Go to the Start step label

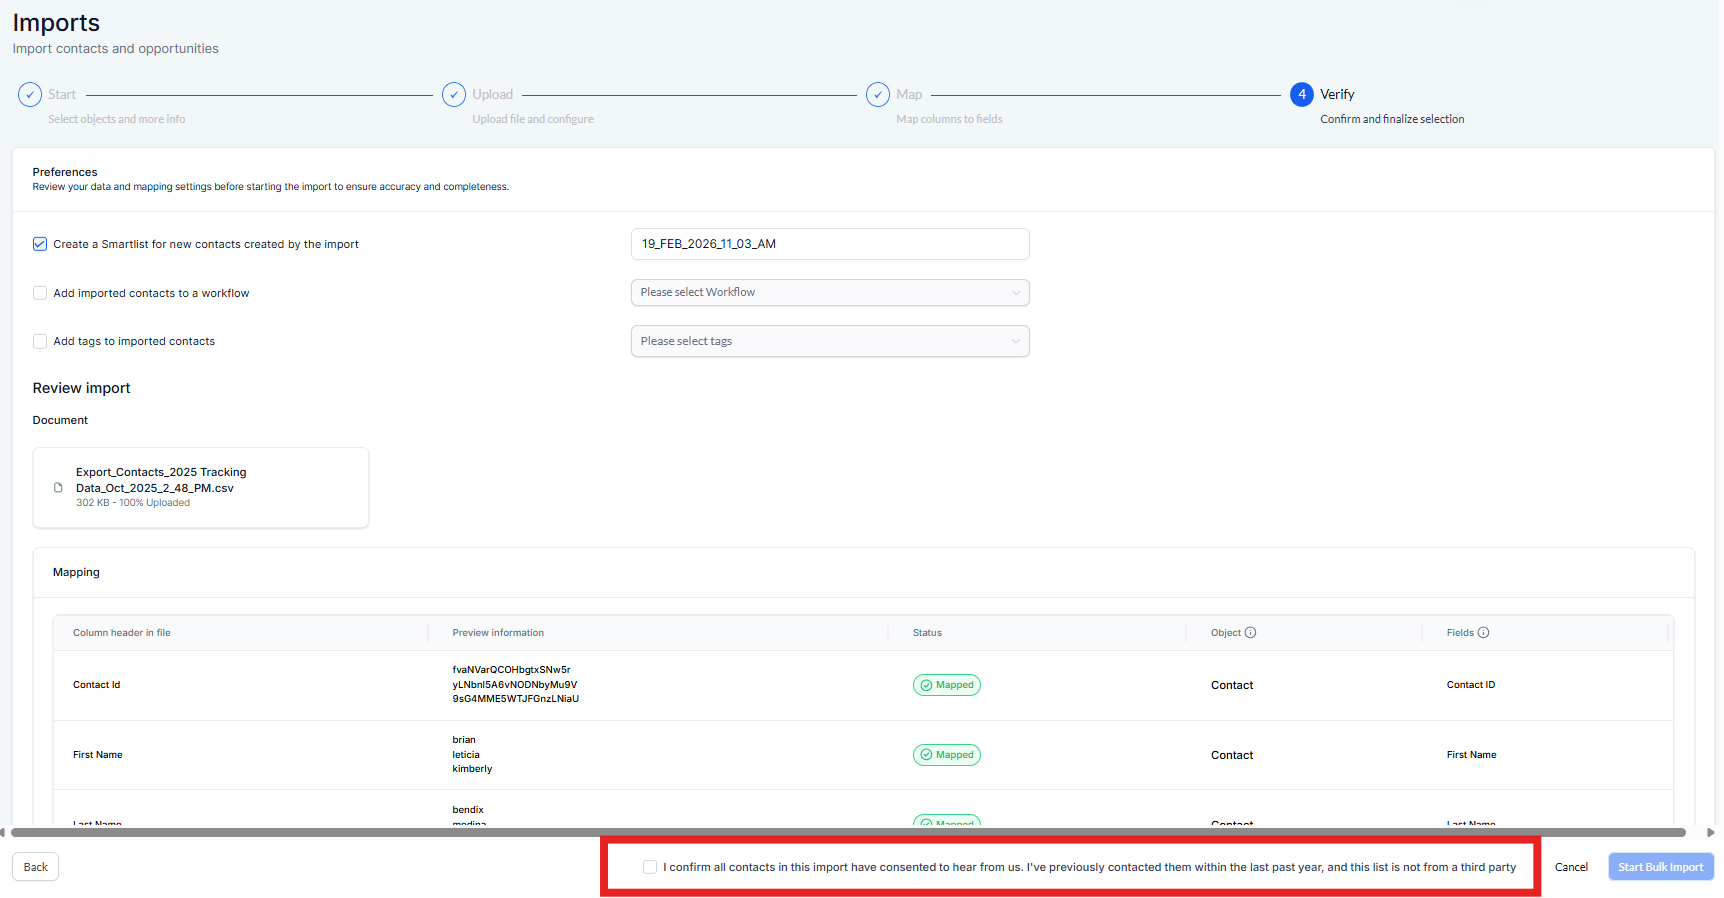[62, 94]
